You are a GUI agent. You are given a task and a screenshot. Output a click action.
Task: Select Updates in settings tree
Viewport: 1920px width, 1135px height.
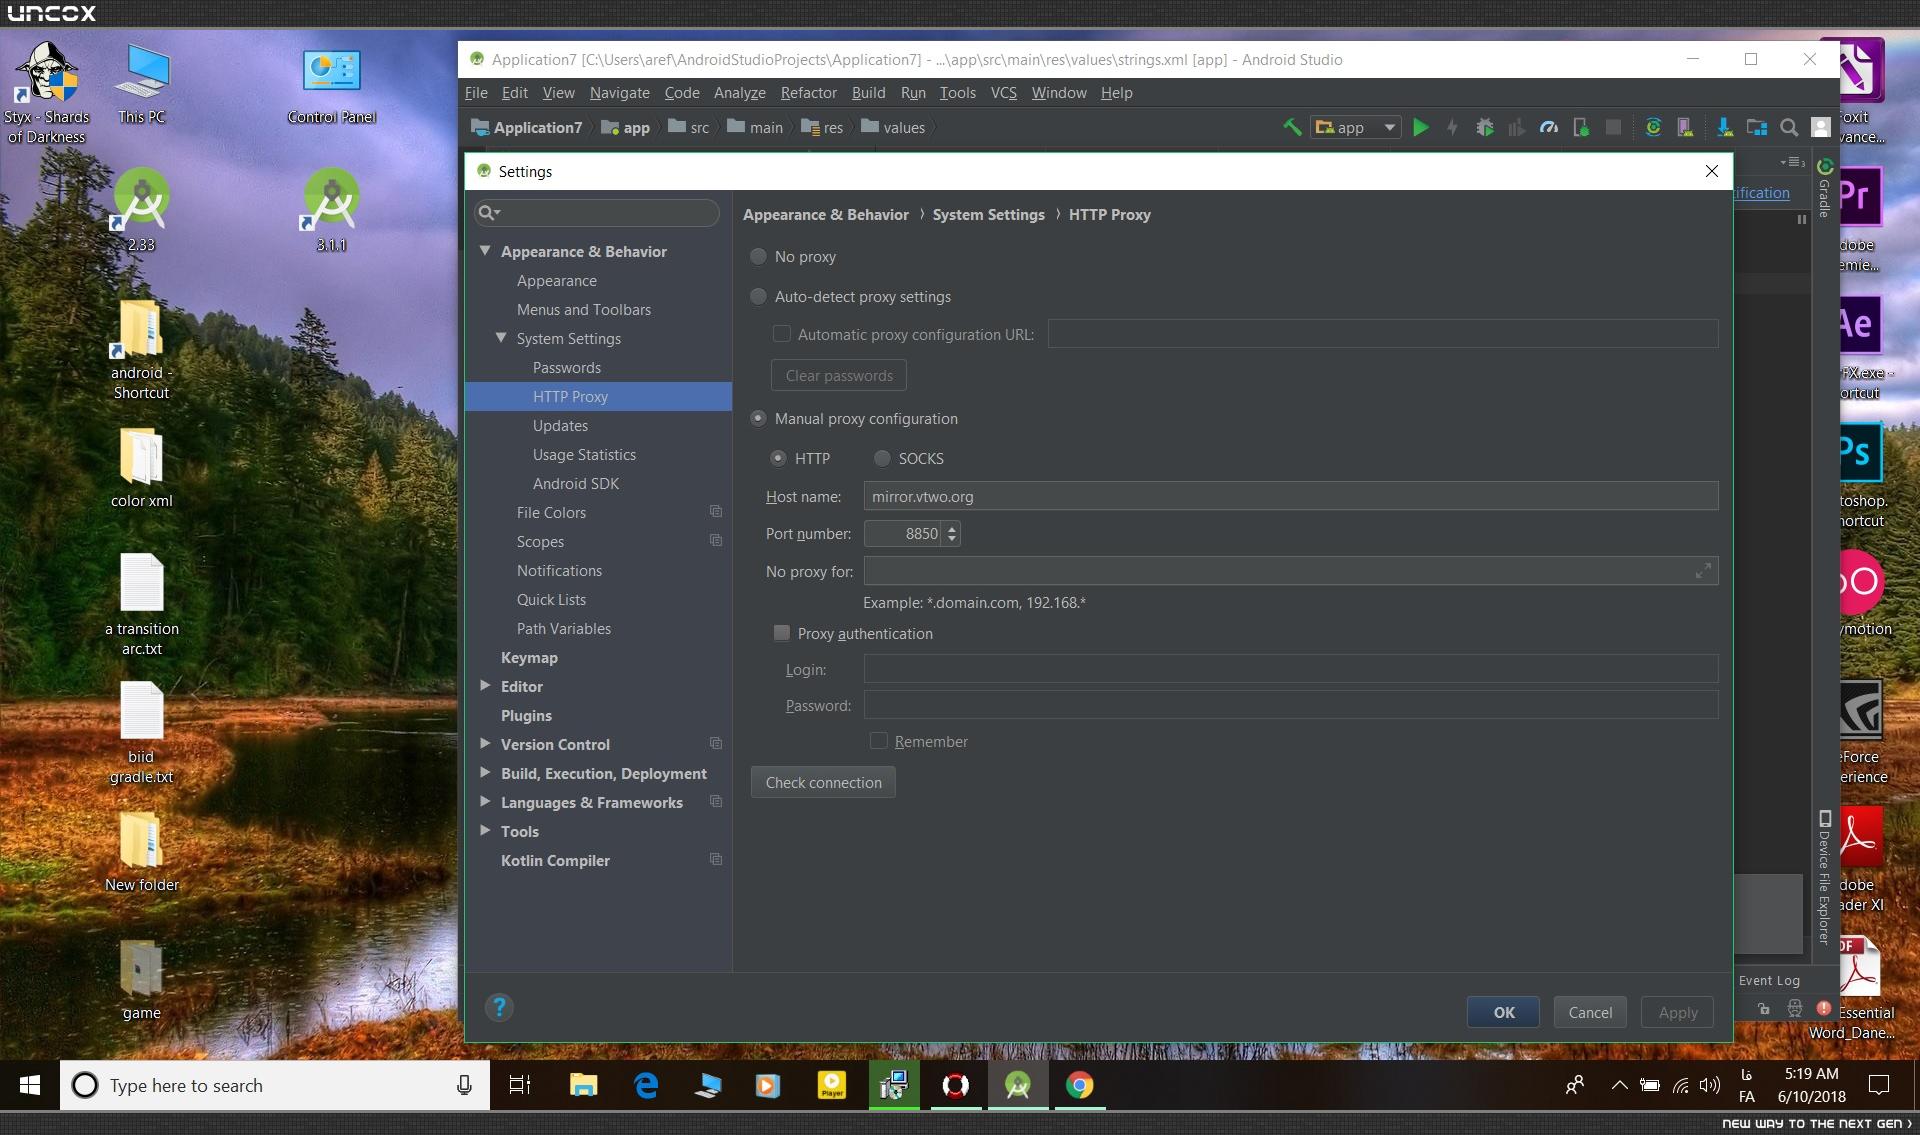[560, 425]
